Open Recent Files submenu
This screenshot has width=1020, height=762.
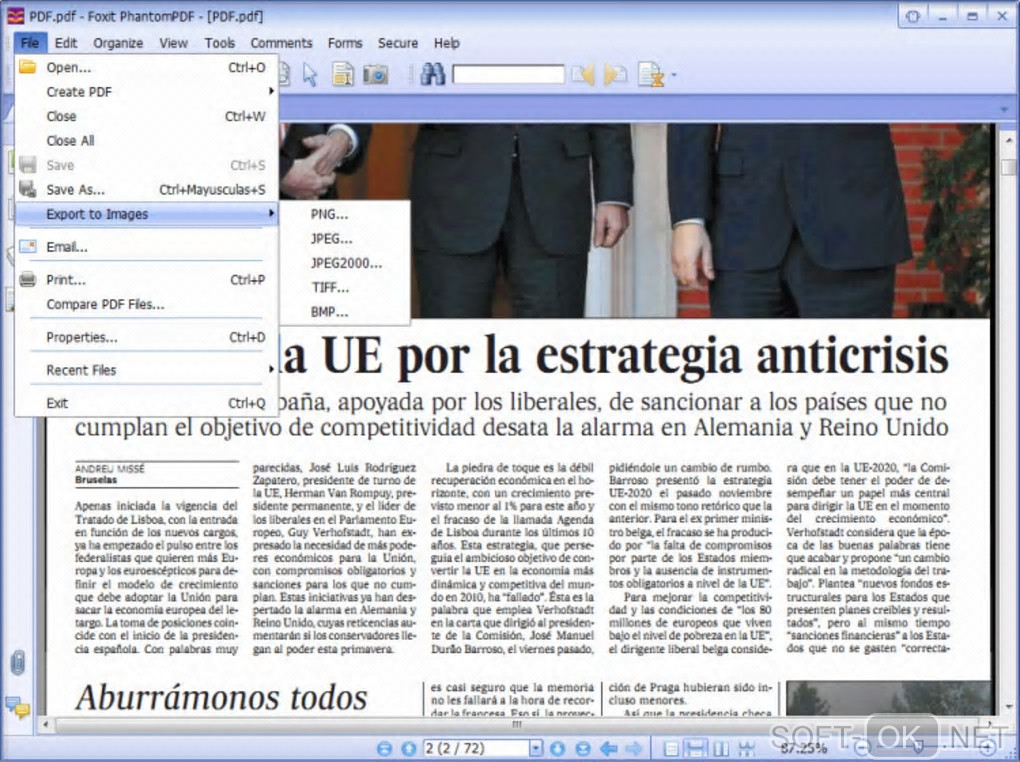(147, 370)
